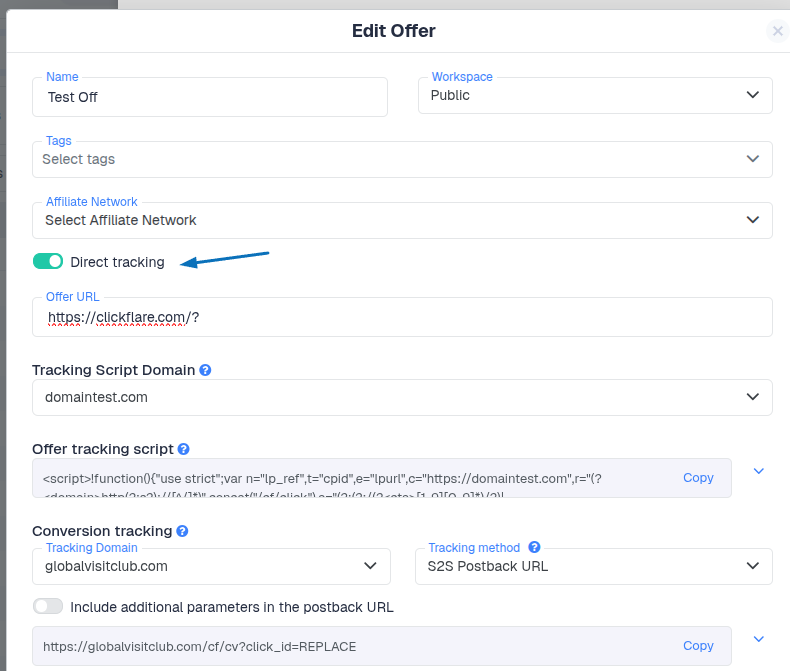Open the Tracking Script Domain dropdown
Image resolution: width=790 pixels, height=671 pixels.
pos(402,397)
